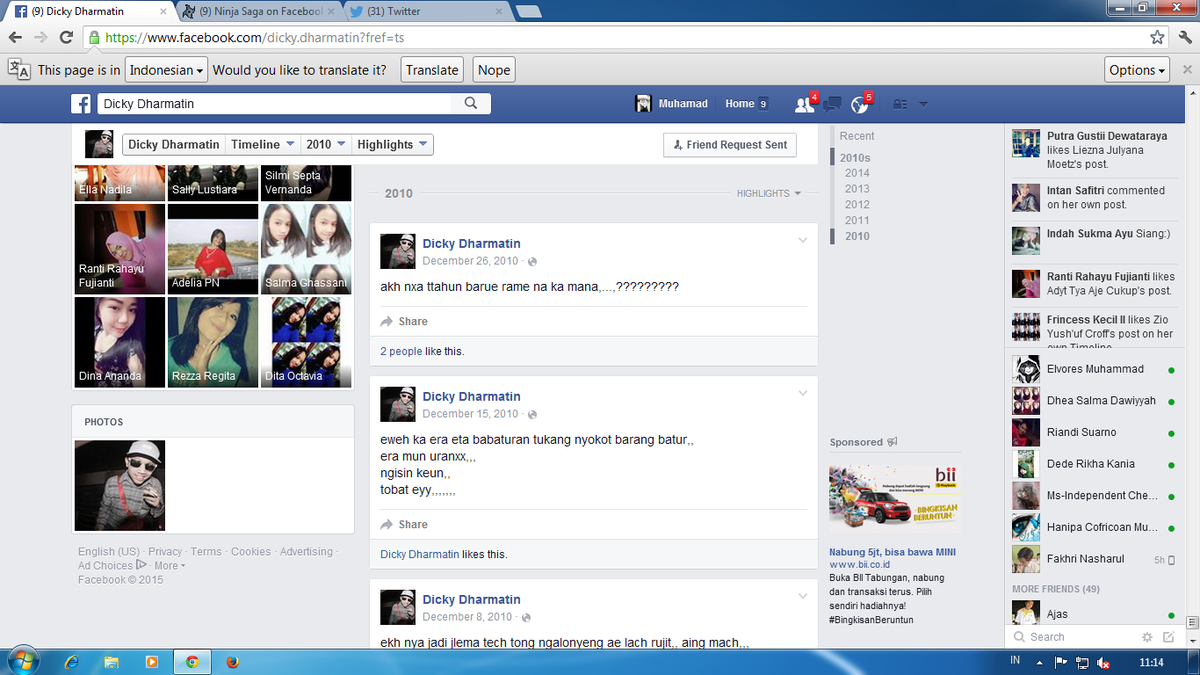
Task: Click browser back arrow
Action: pyautogui.click(x=15, y=38)
